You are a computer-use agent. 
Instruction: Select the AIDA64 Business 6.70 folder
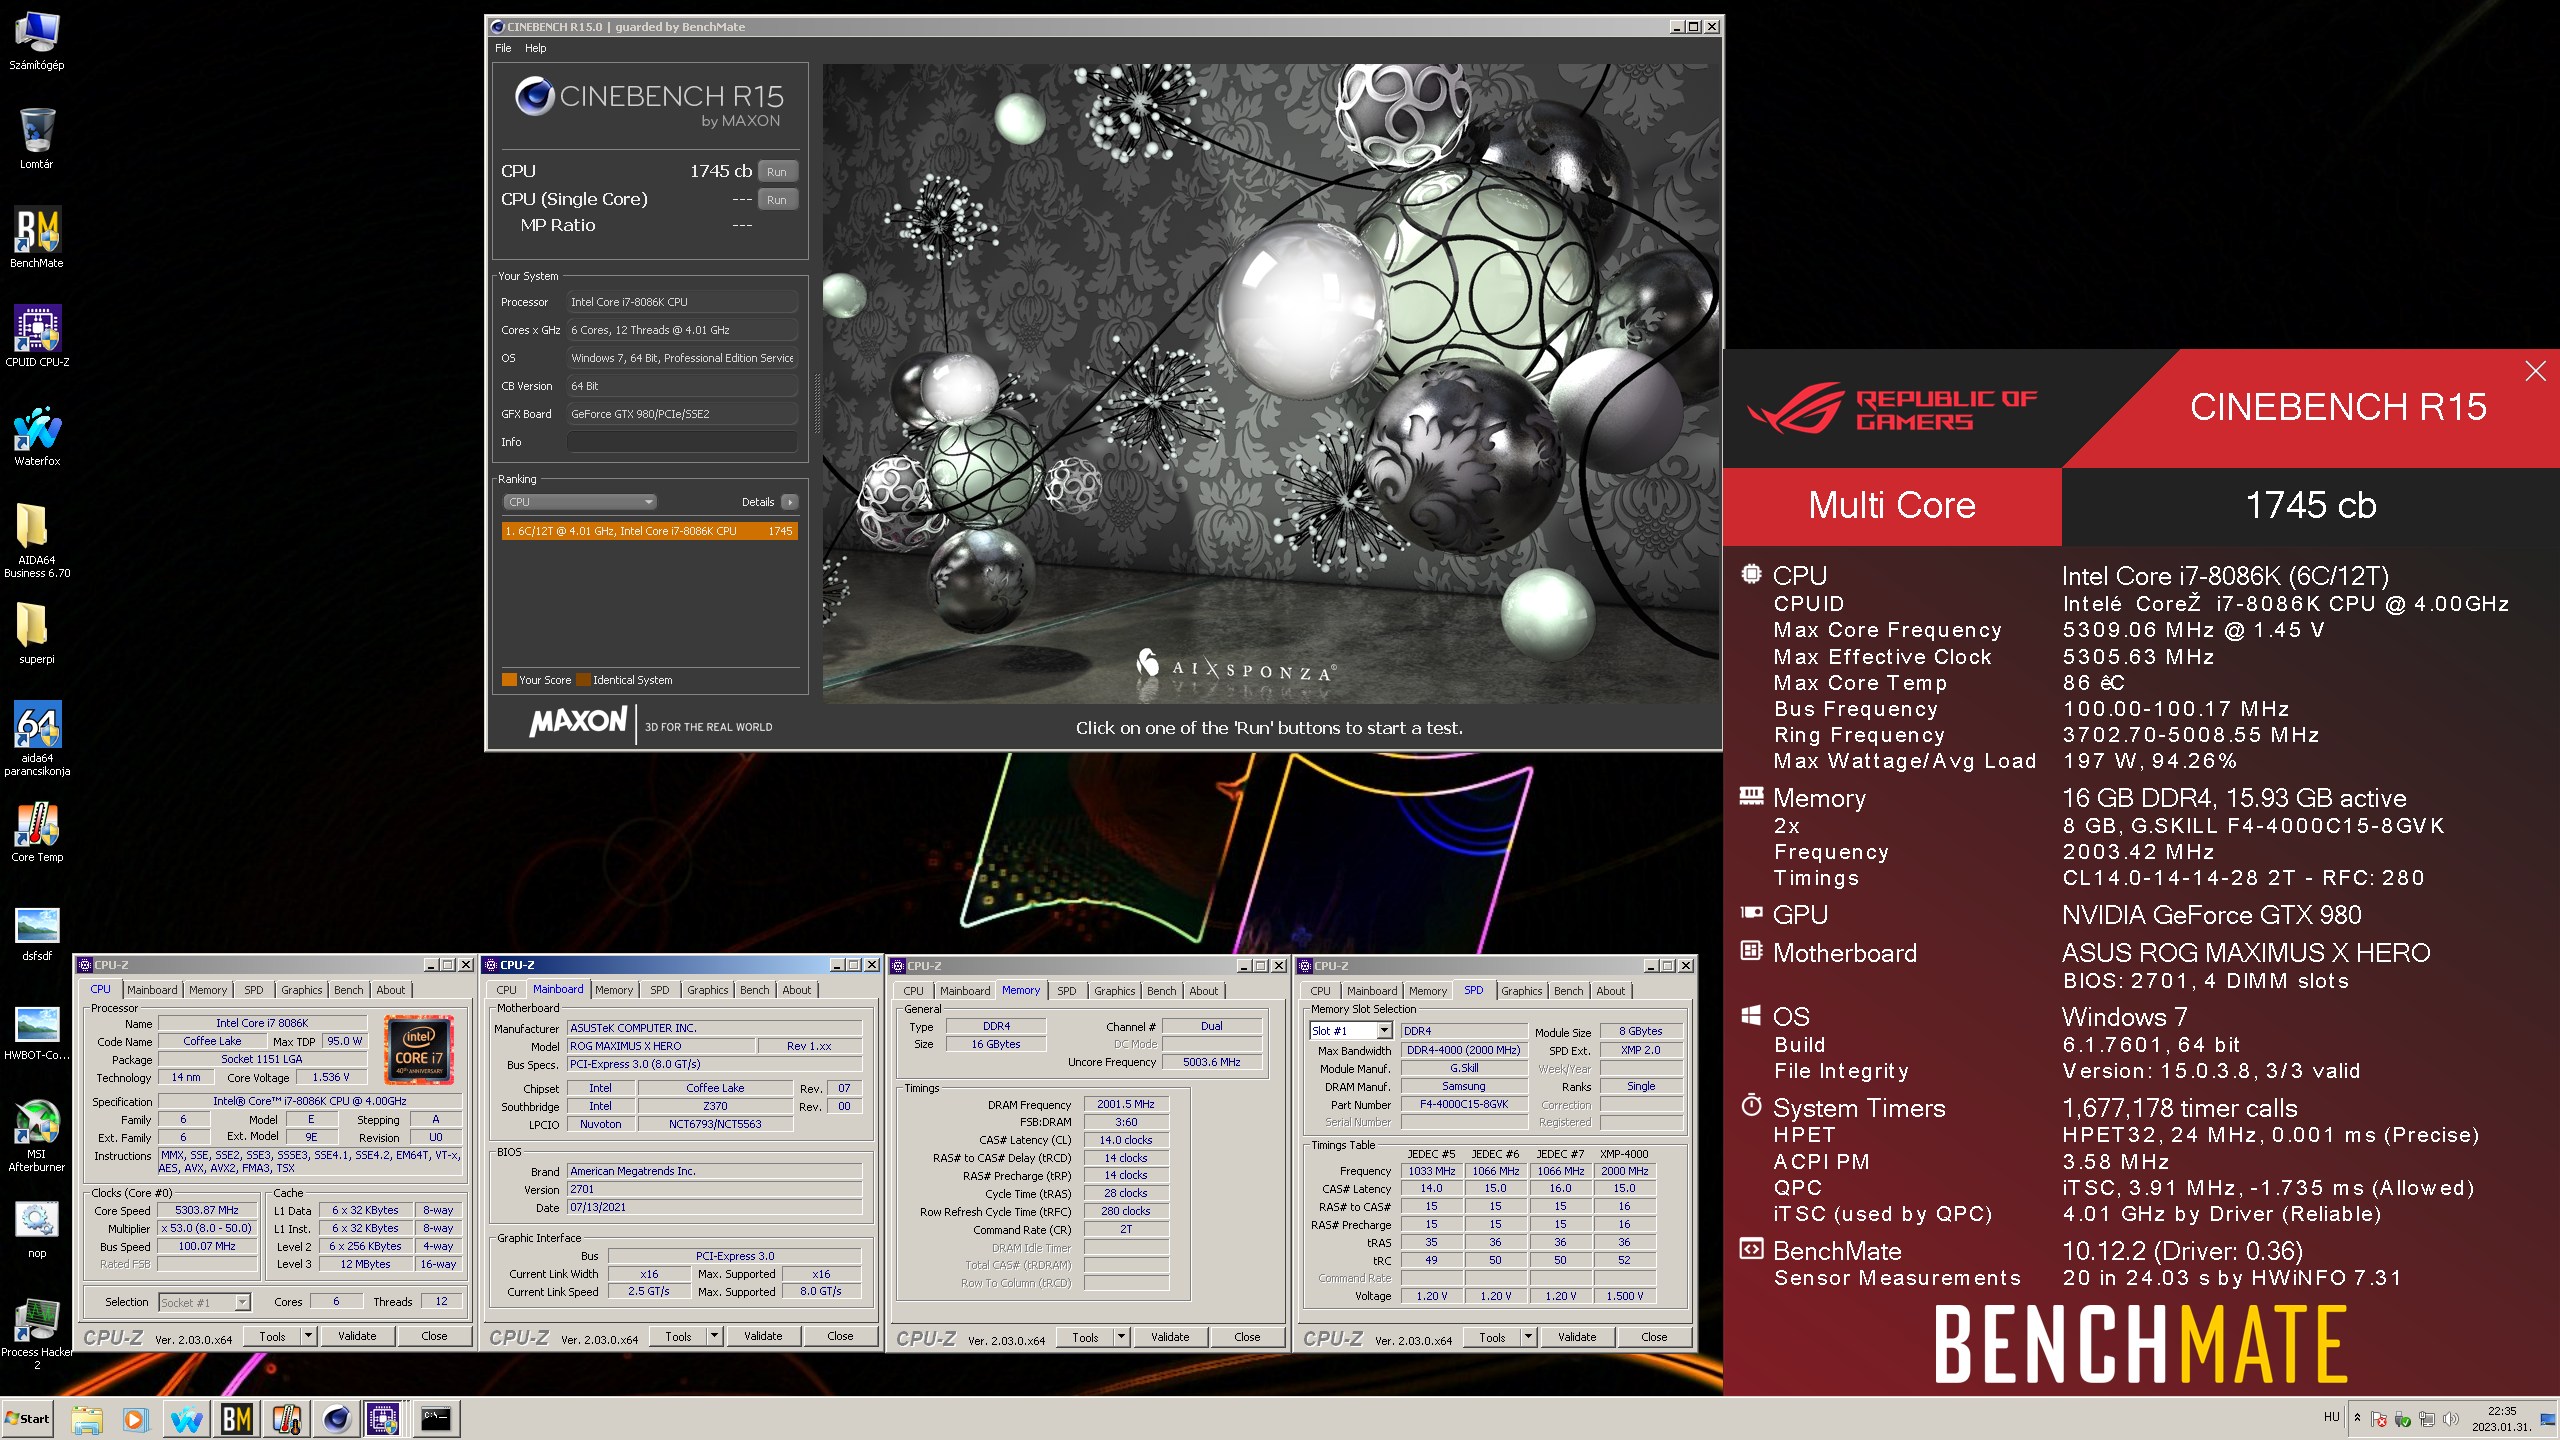(x=37, y=541)
